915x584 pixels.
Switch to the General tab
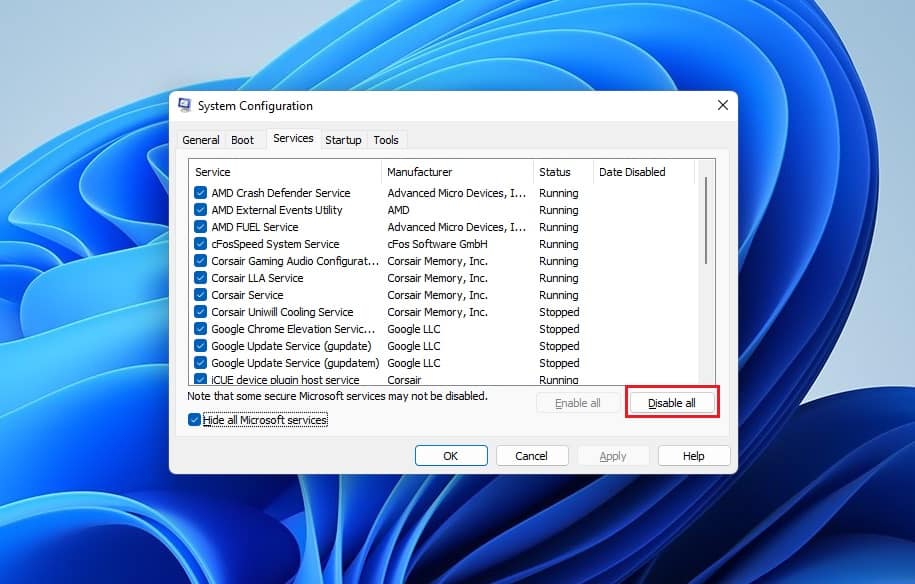(x=201, y=140)
